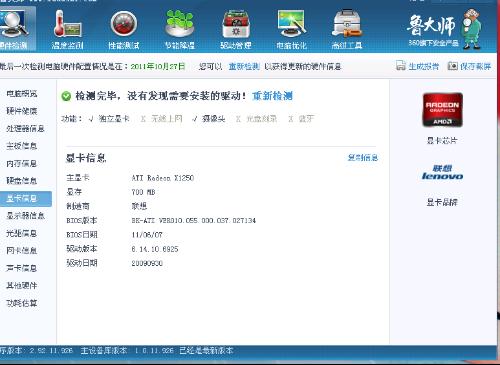Image resolution: width=500 pixels, height=365 pixels.
Task: Click the green checkmark status icon
Action: tap(66, 96)
